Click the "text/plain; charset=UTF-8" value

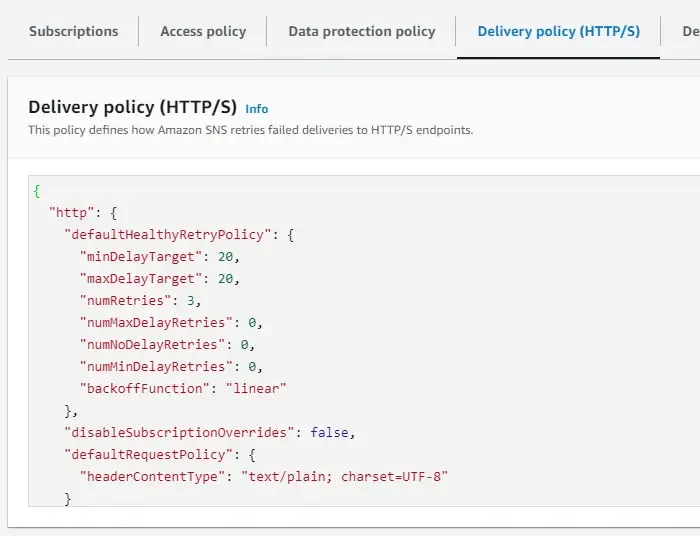[343, 476]
